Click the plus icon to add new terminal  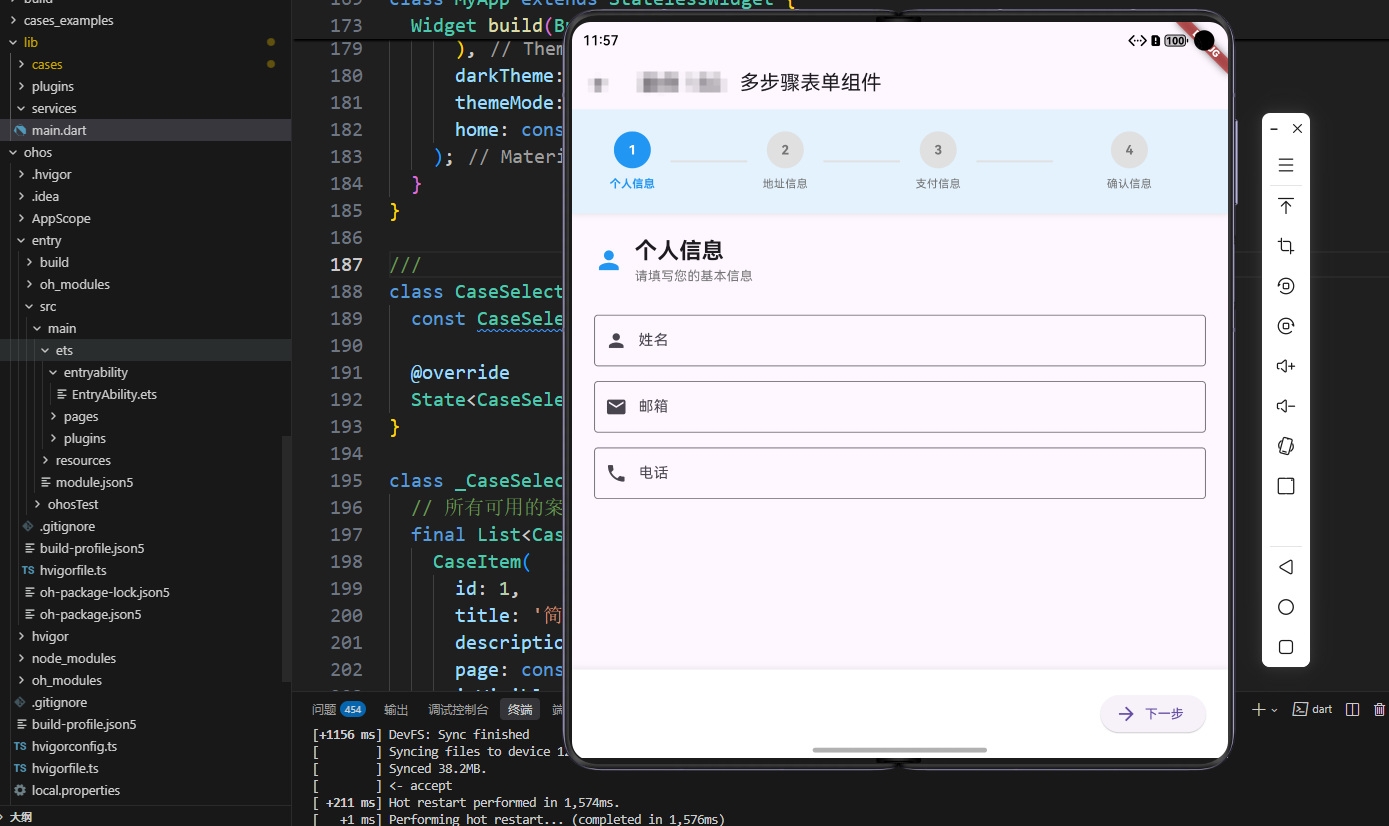point(1259,709)
